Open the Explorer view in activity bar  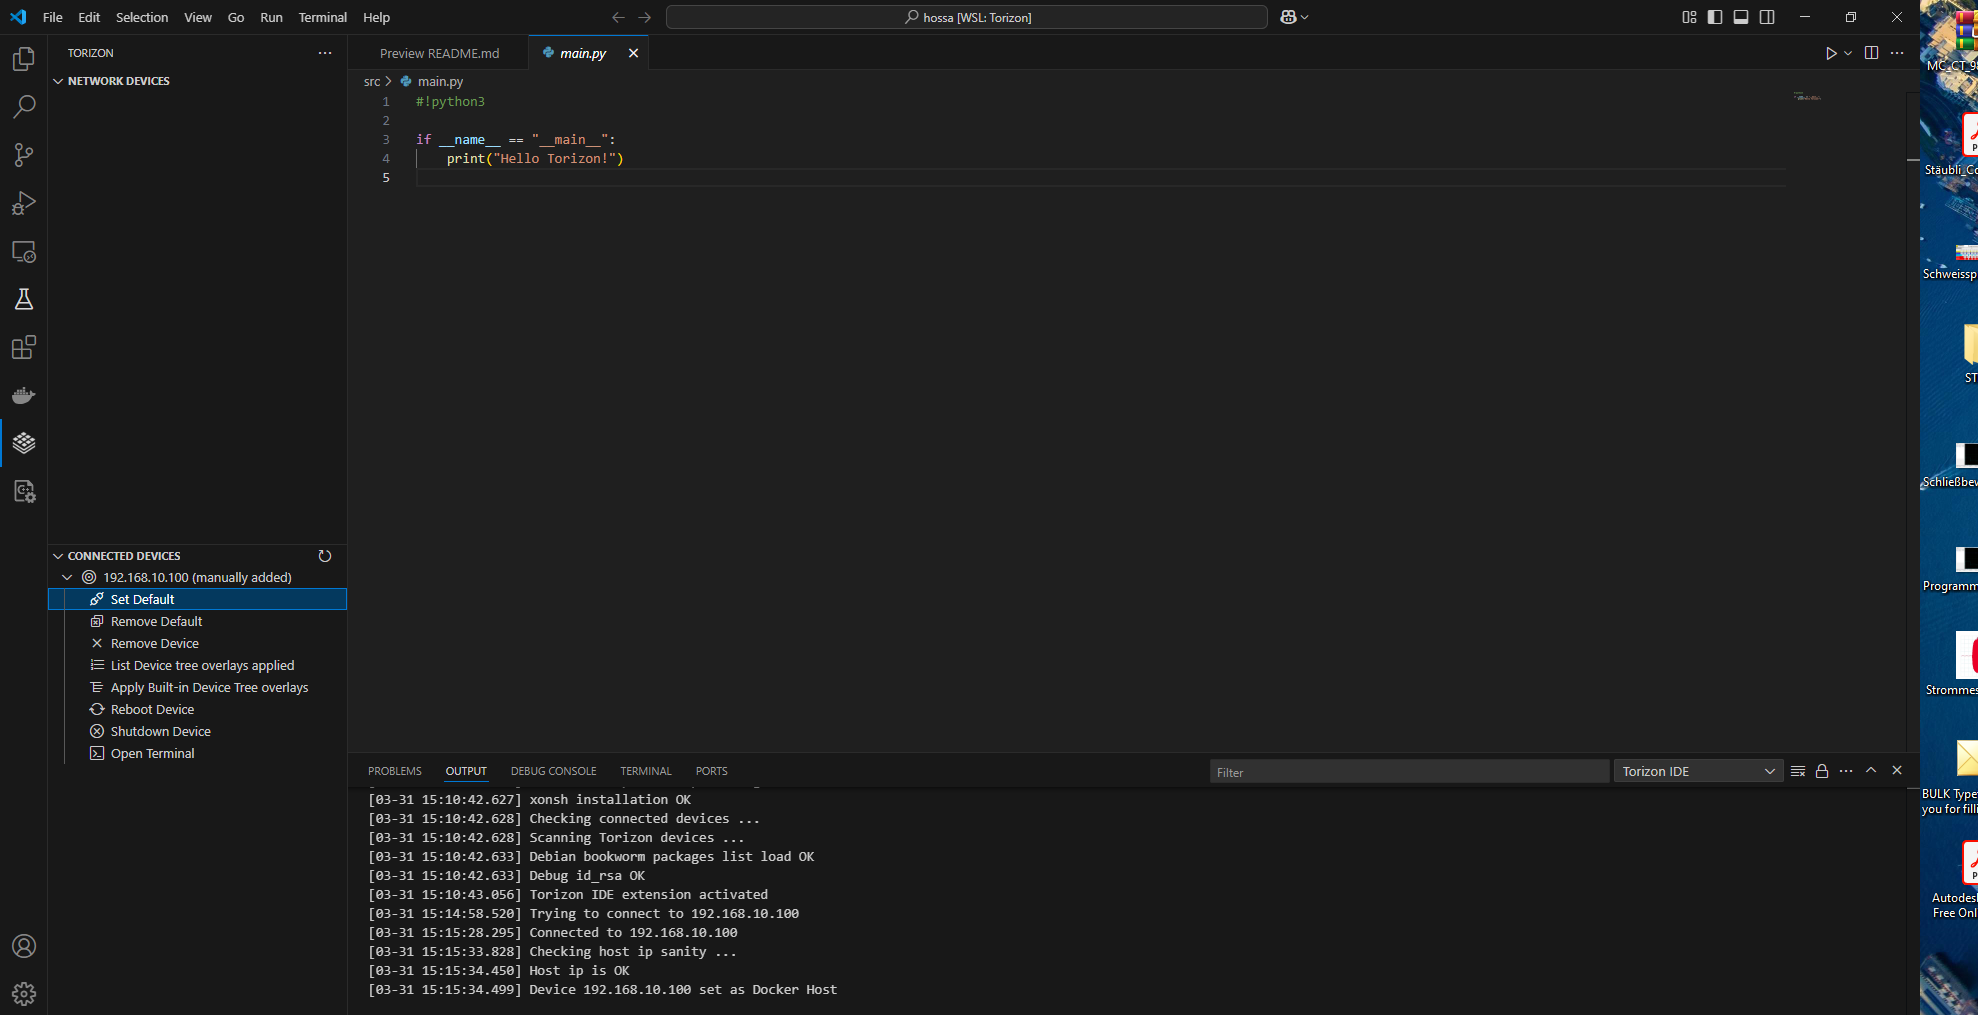24,59
